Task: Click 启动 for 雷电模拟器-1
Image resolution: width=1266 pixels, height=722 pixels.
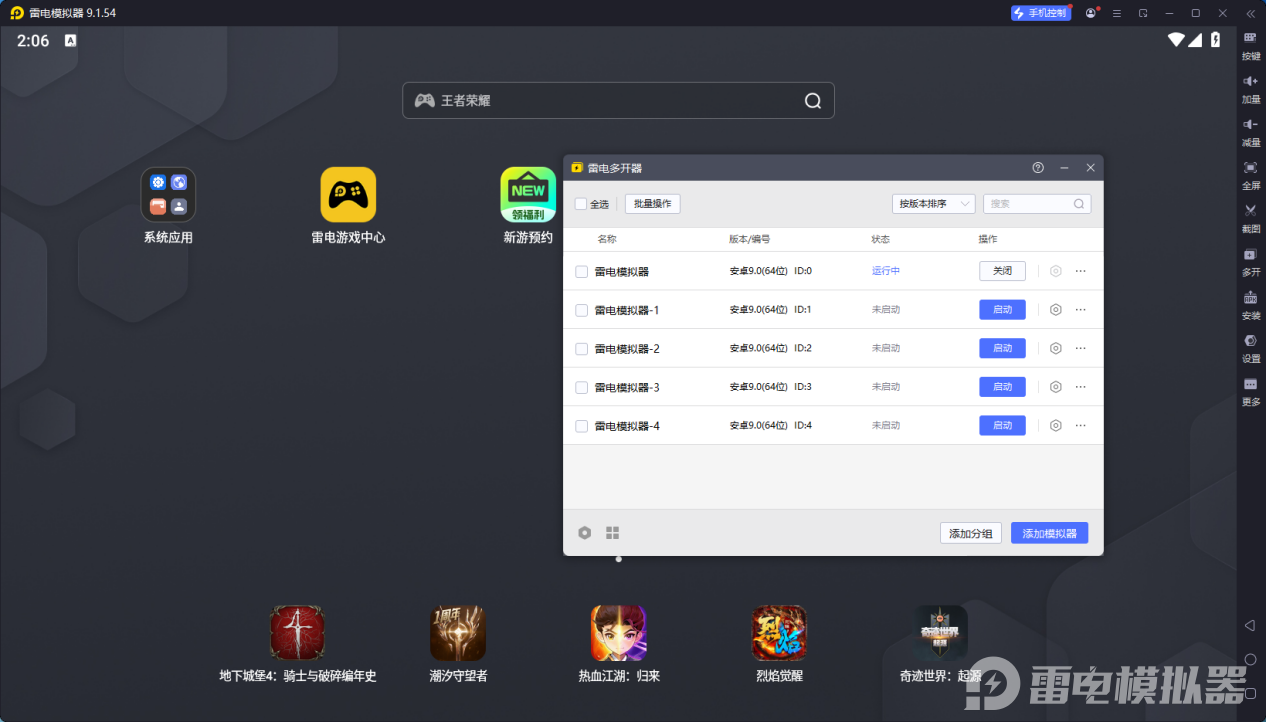Action: (1002, 310)
